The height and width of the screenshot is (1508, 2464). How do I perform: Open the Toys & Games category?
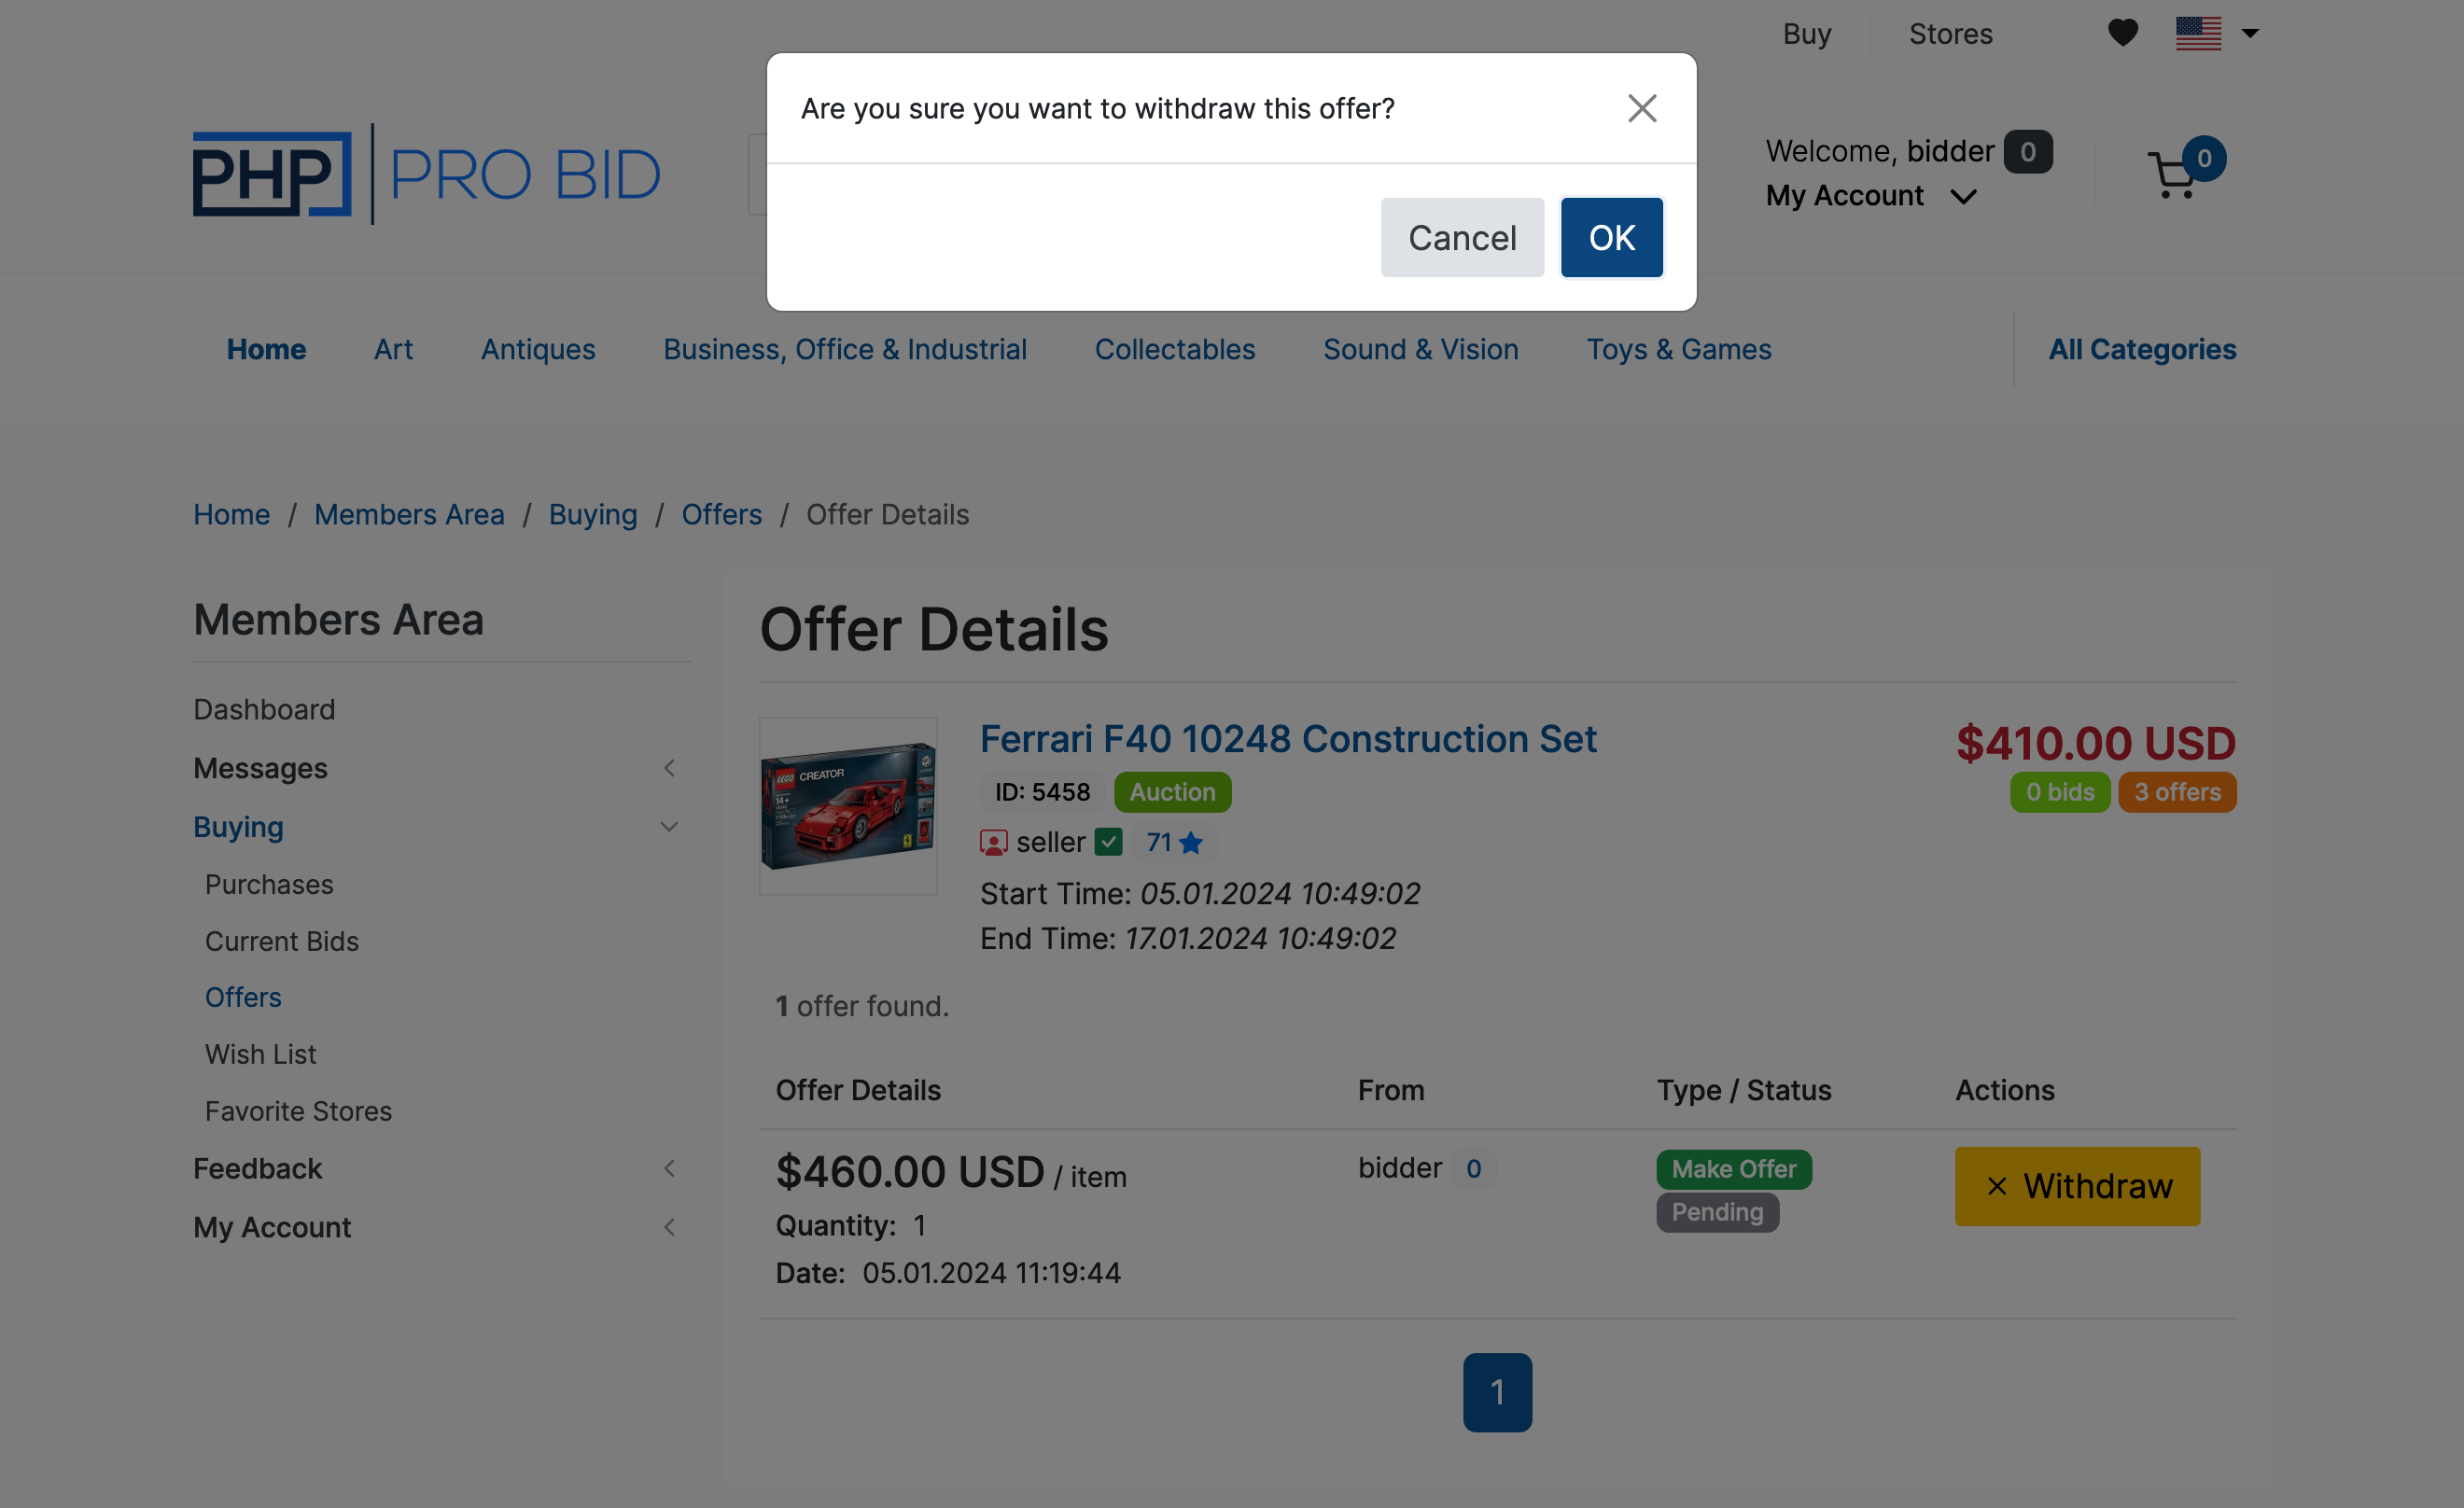[1678, 349]
